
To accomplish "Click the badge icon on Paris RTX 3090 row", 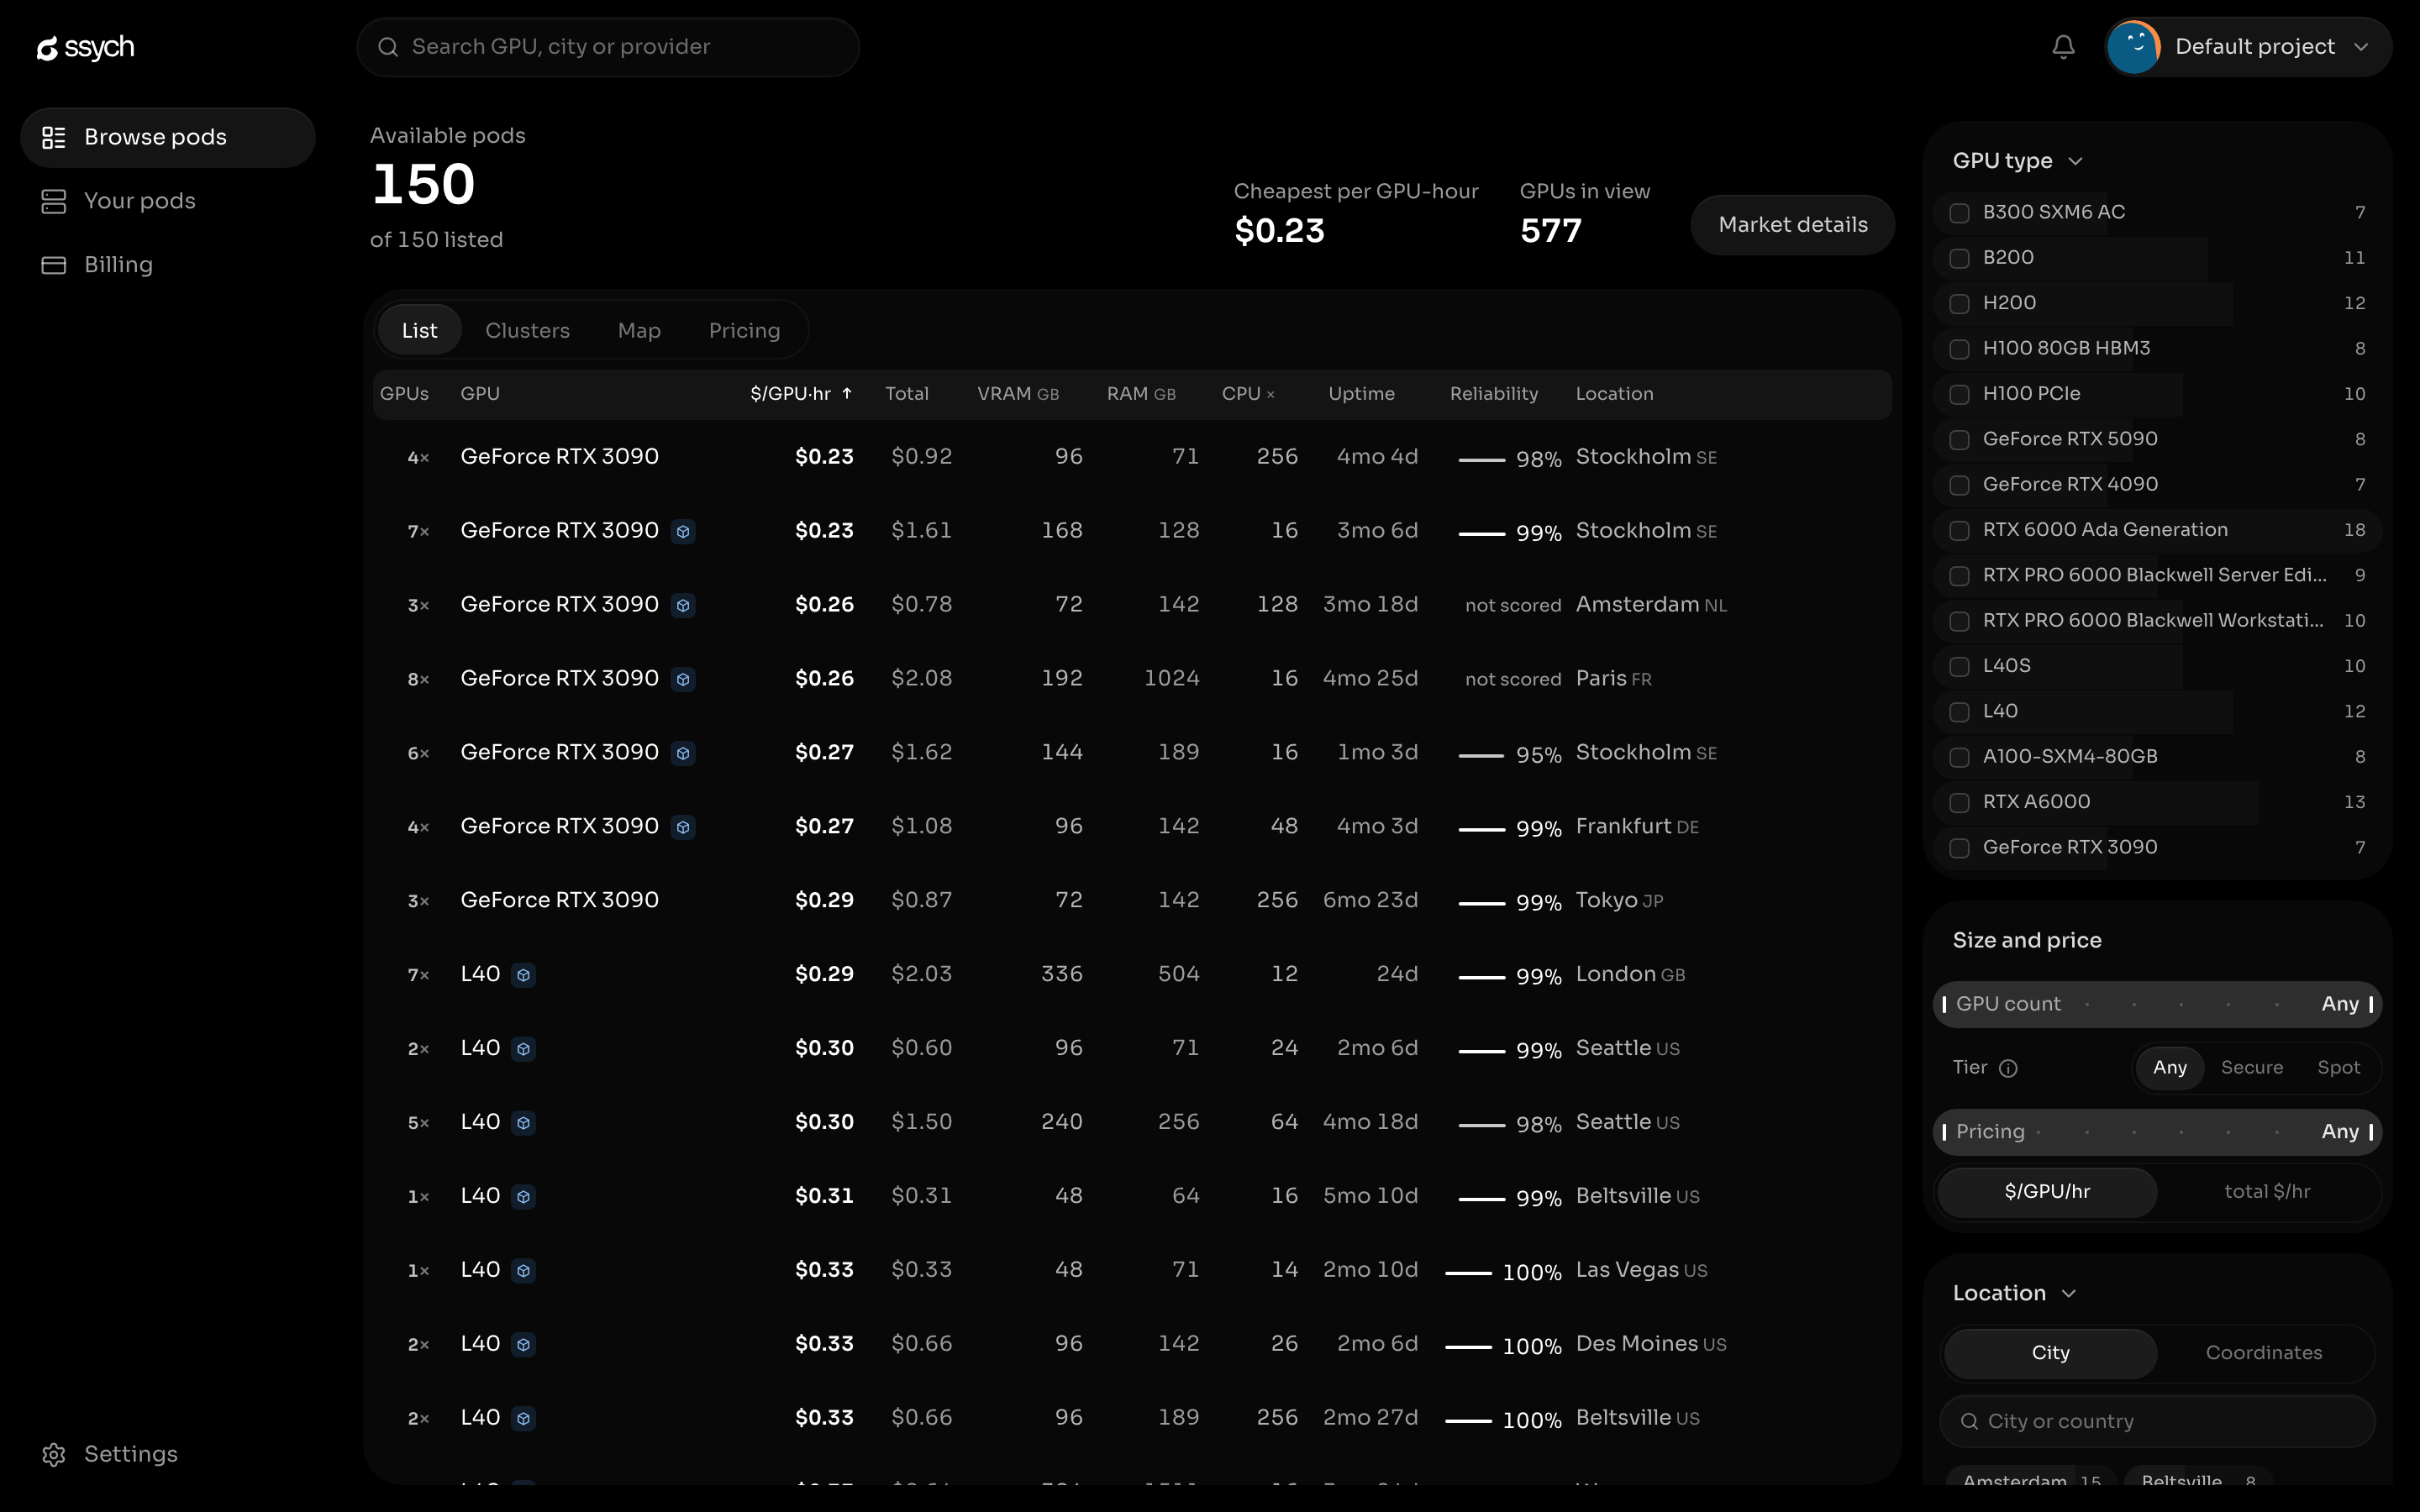I will (683, 679).
